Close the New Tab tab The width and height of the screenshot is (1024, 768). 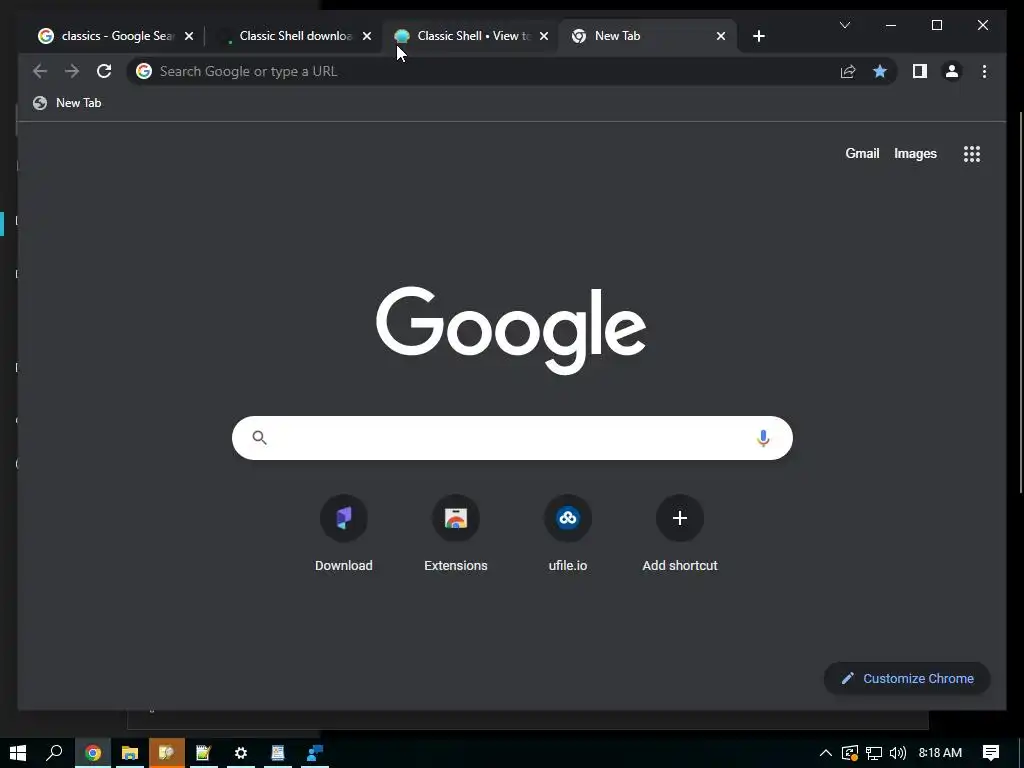721,36
